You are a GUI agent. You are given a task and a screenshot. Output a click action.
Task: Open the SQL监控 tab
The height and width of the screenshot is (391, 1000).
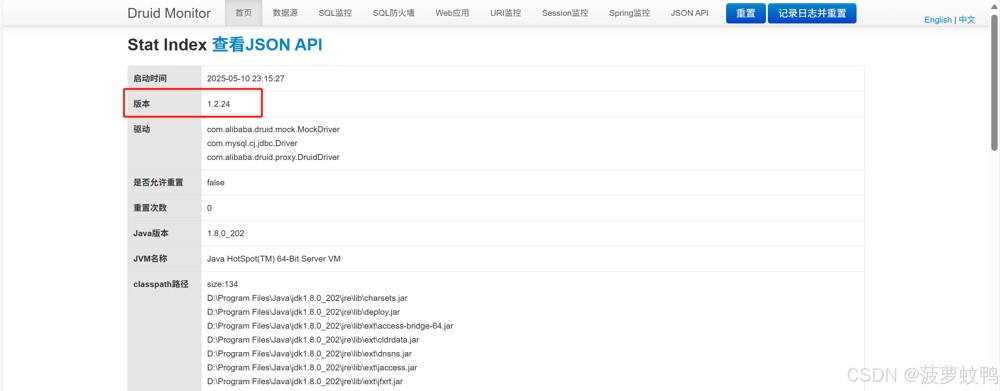coord(335,13)
